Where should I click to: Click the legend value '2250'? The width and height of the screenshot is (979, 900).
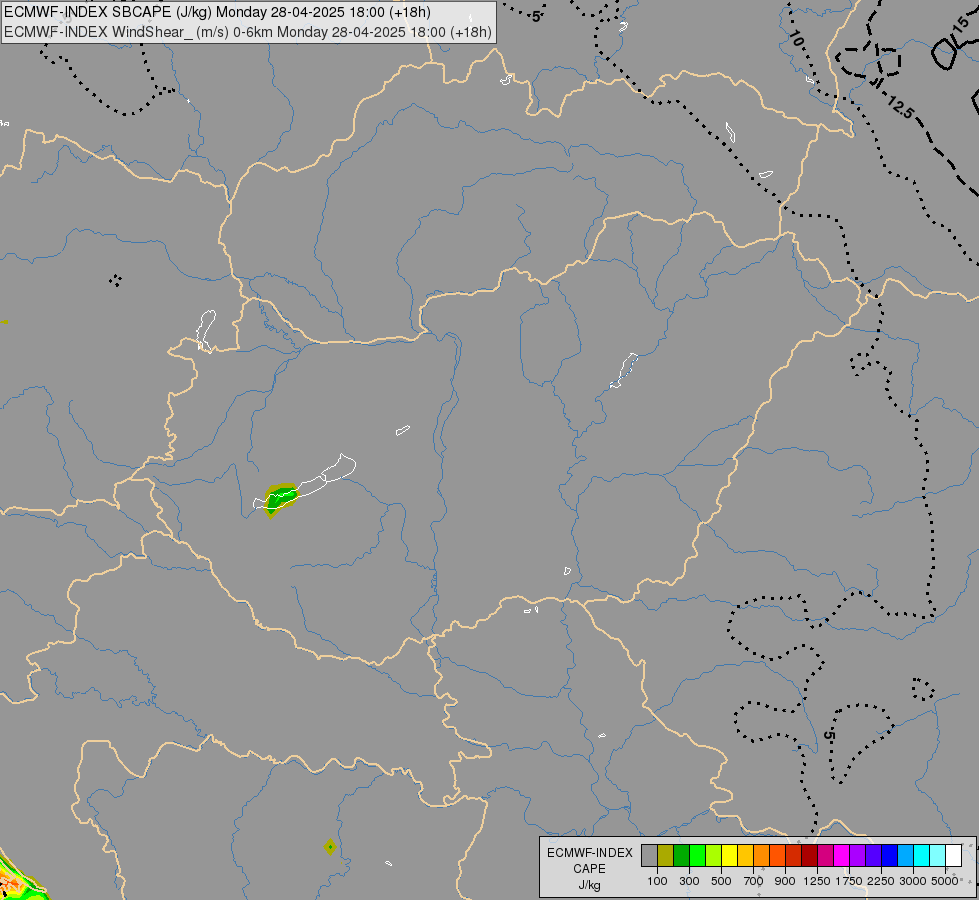point(881,881)
